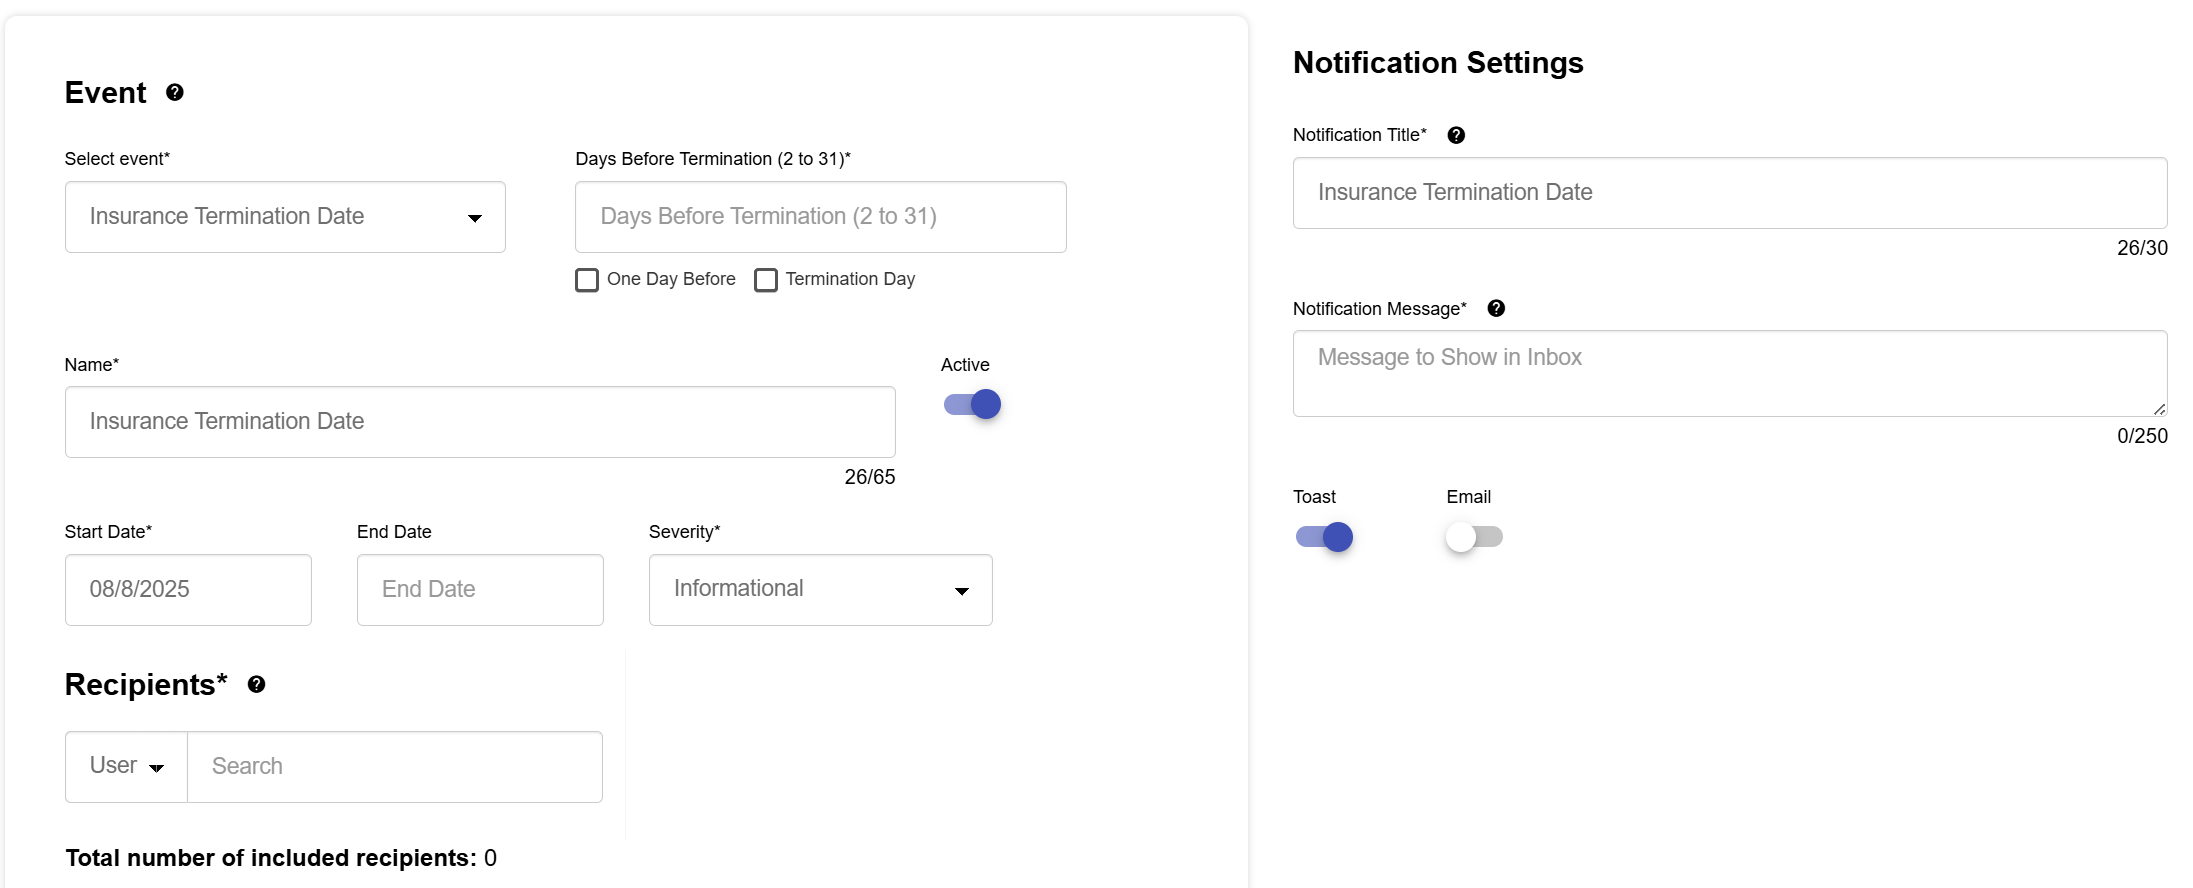Screen dimensions: 2193x888
Task: Click the help icon beside Recipients heading
Action: tap(257, 685)
